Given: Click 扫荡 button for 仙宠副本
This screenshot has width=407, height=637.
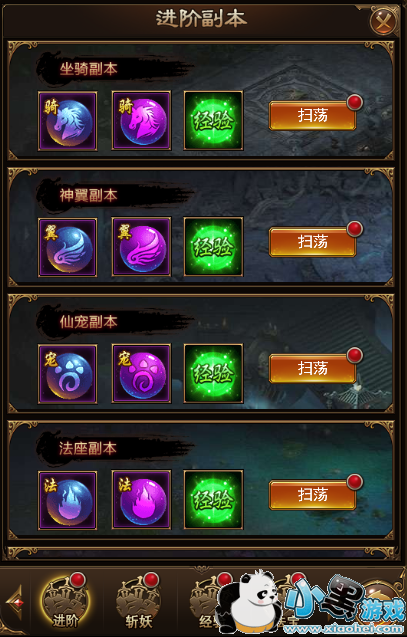Looking at the screenshot, I should pyautogui.click(x=312, y=369).
